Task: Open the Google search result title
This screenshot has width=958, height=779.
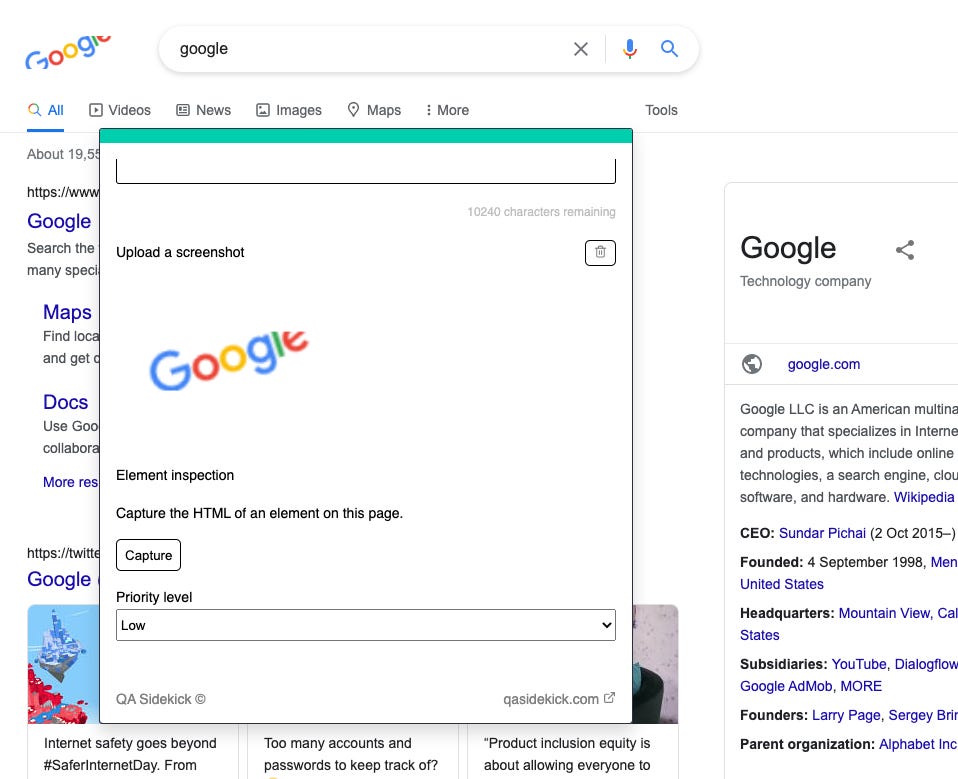Action: 59,221
